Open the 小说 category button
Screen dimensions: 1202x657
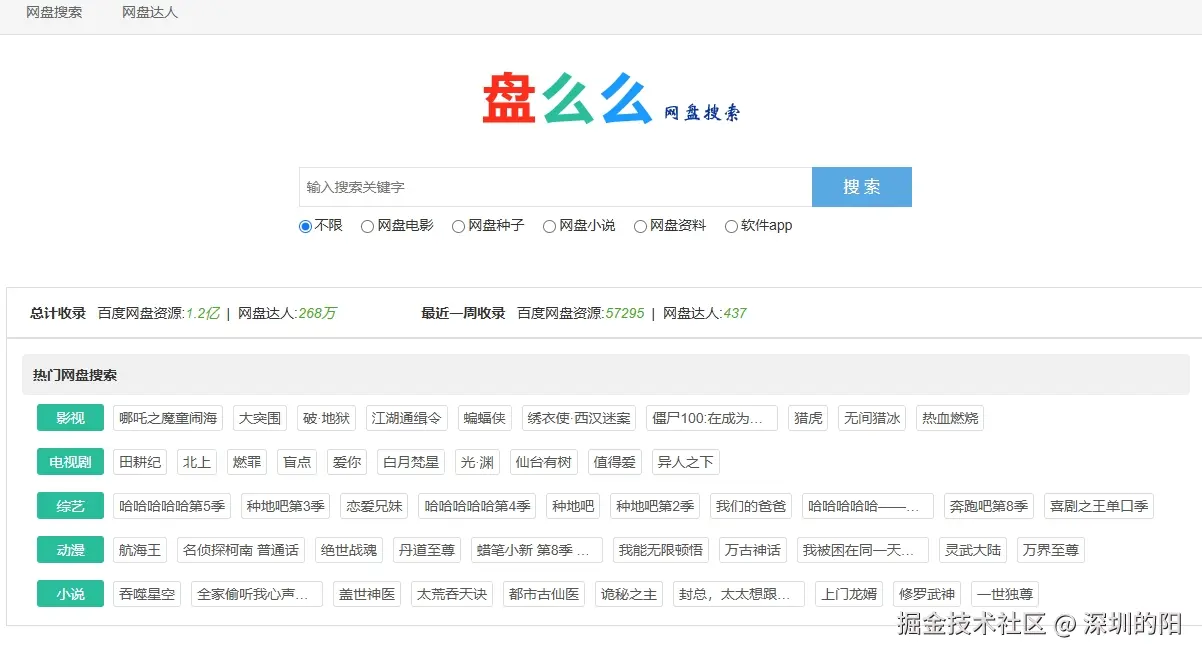[70, 594]
